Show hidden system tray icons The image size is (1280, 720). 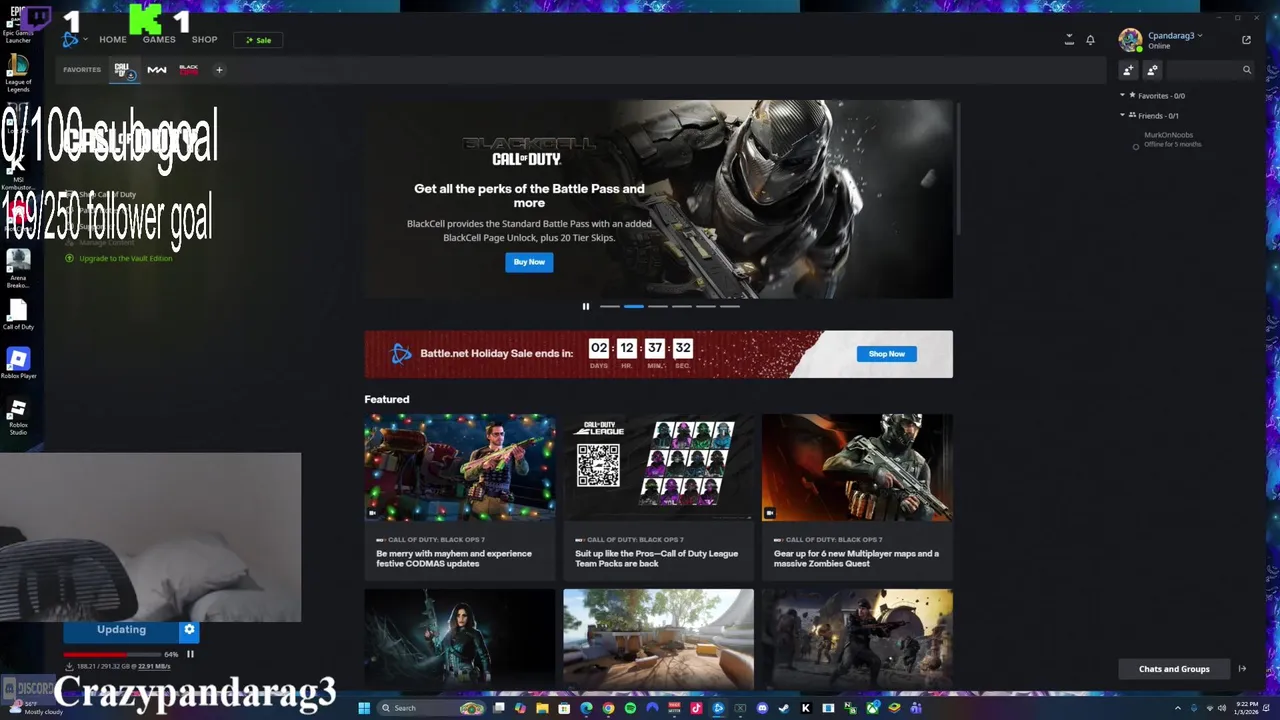tap(1178, 708)
